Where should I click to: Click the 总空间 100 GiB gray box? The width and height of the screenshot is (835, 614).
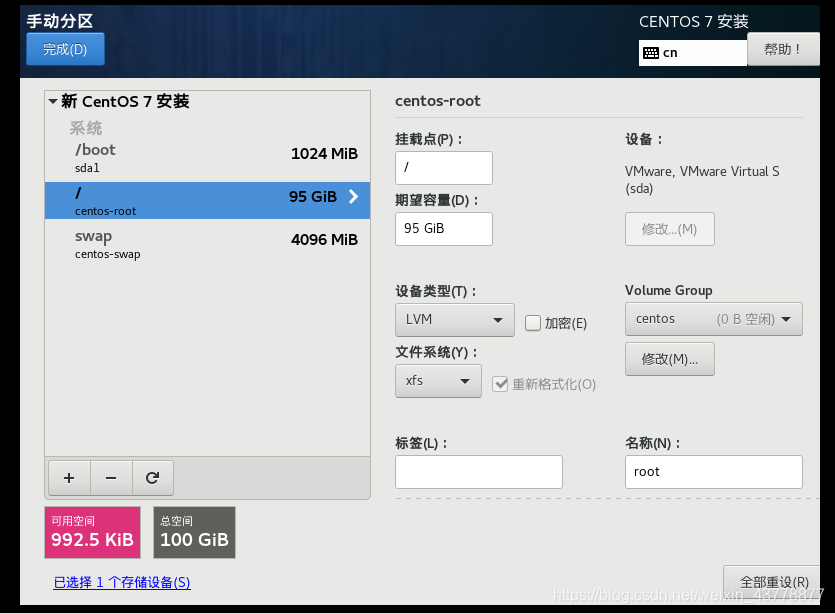pyautogui.click(x=194, y=533)
